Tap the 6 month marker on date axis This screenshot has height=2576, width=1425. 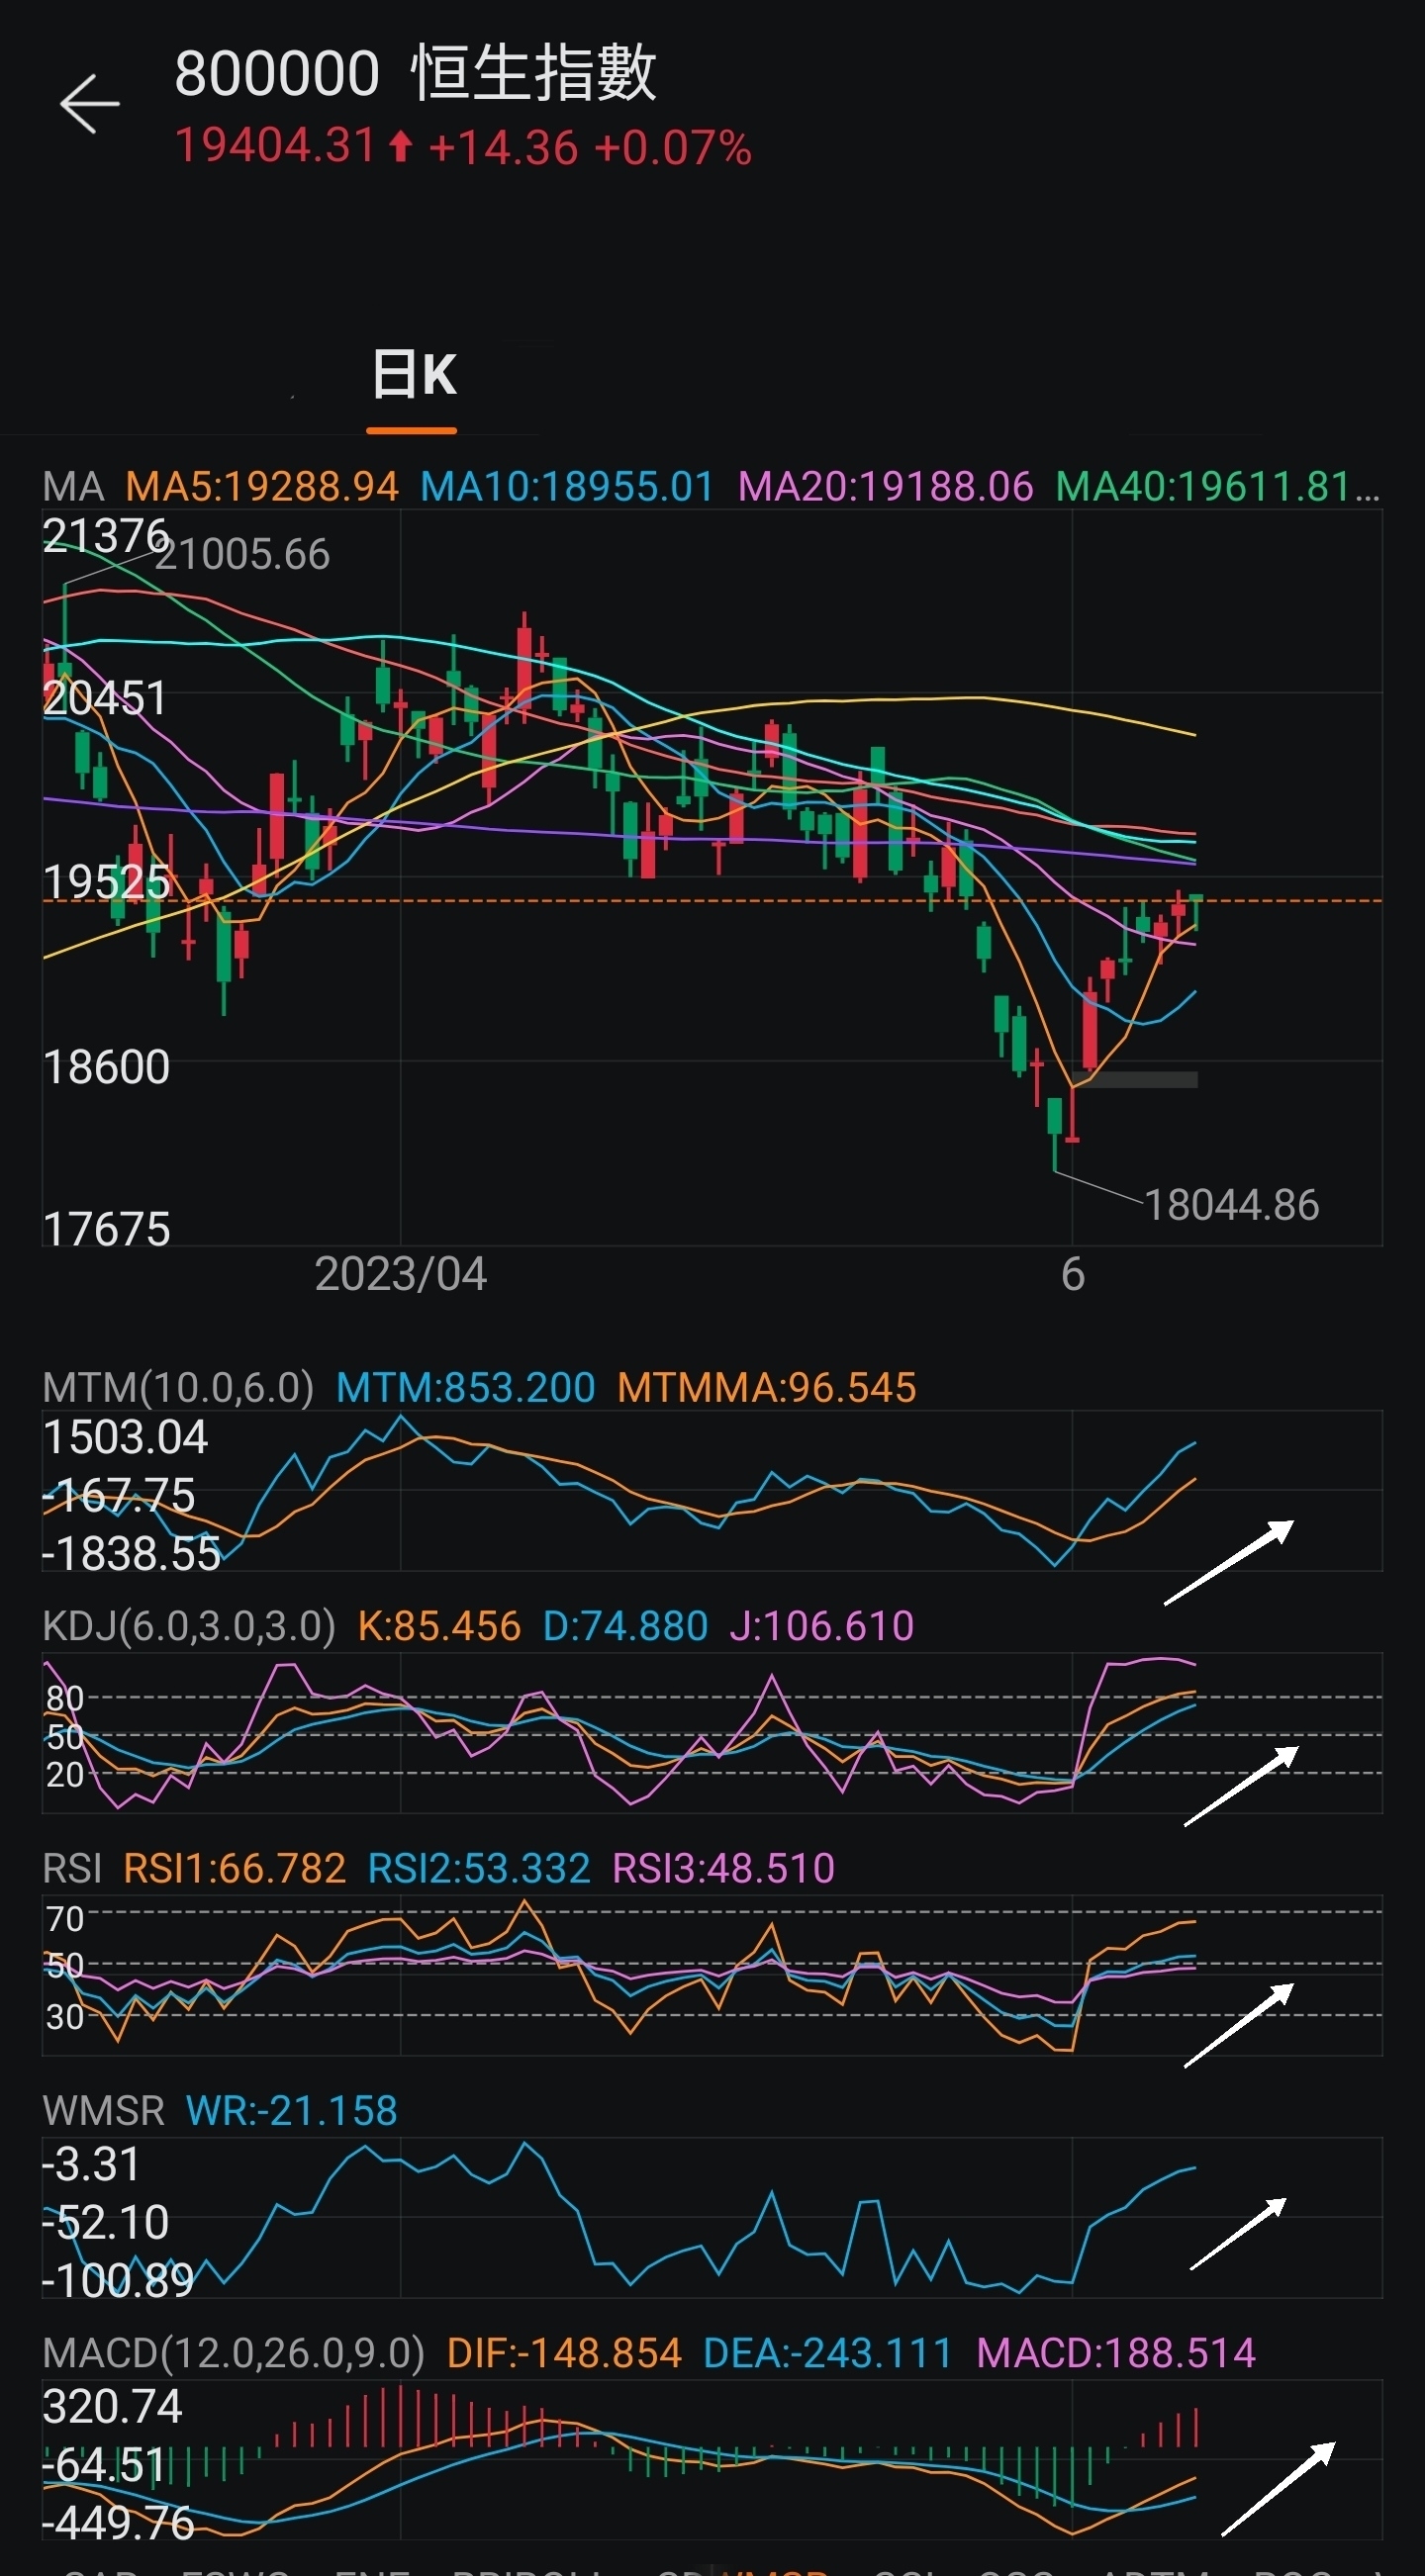pyautogui.click(x=1073, y=1275)
